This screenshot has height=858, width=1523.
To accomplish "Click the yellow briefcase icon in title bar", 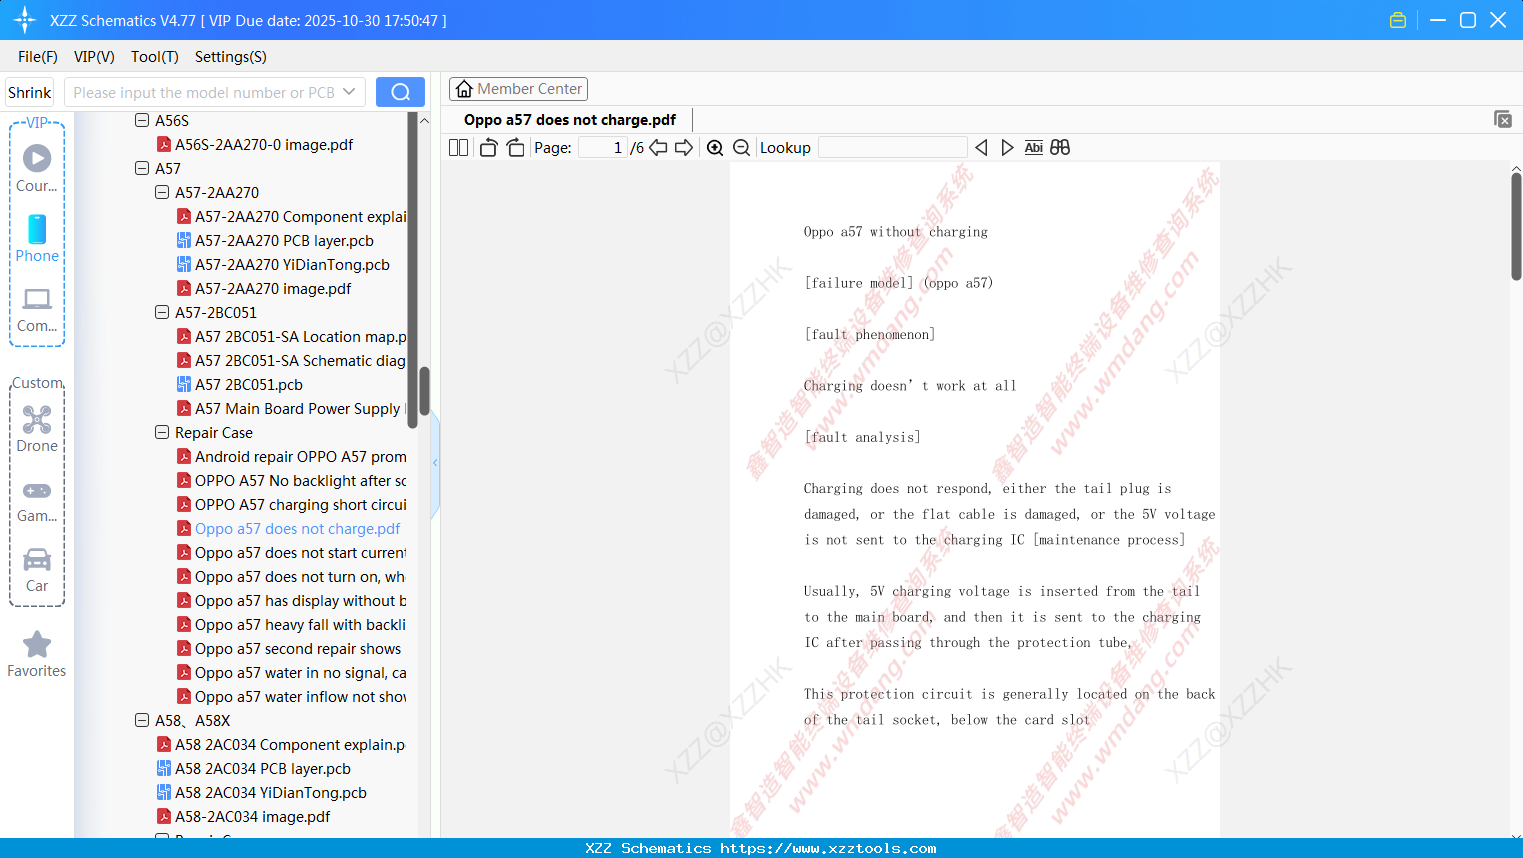I will [x=1398, y=20].
